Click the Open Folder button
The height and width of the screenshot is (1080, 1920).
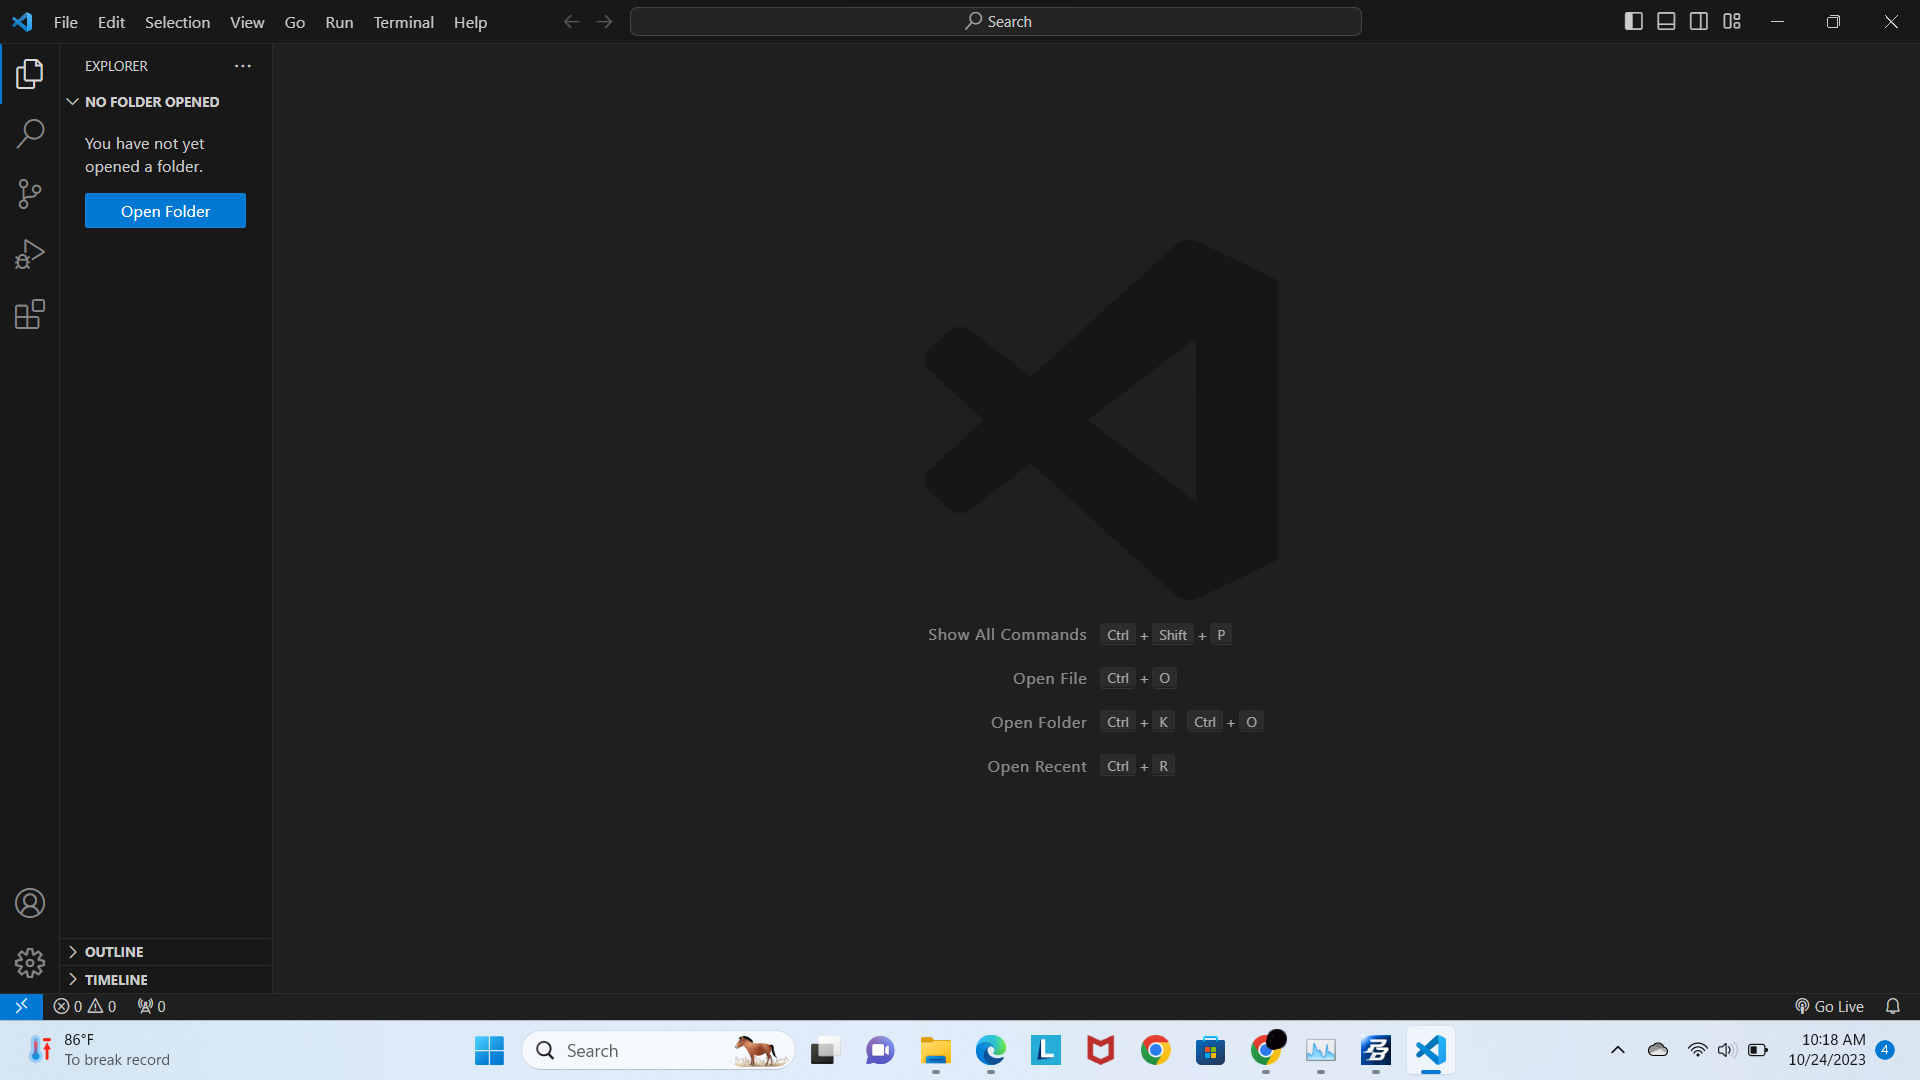point(164,211)
